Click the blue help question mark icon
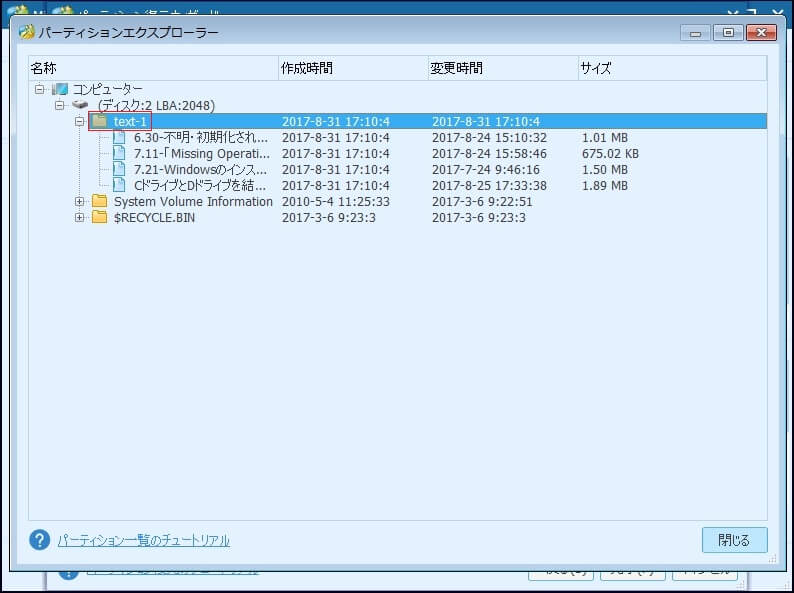Image resolution: width=794 pixels, height=593 pixels. [39, 540]
